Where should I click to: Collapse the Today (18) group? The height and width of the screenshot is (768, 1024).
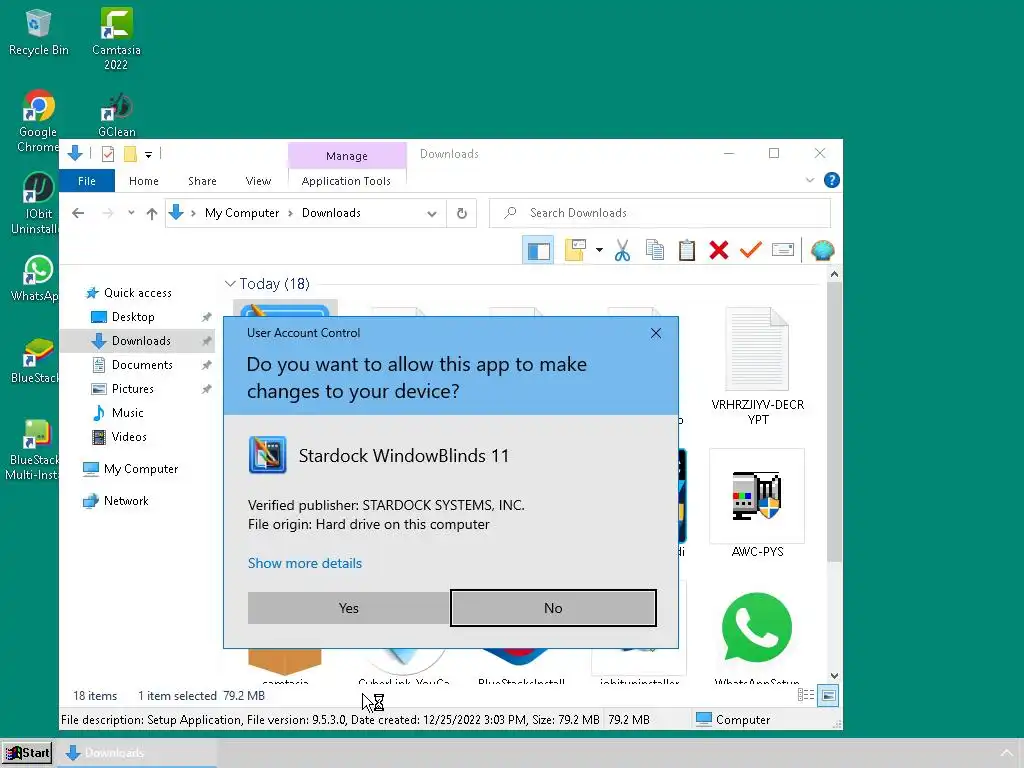[x=230, y=283]
